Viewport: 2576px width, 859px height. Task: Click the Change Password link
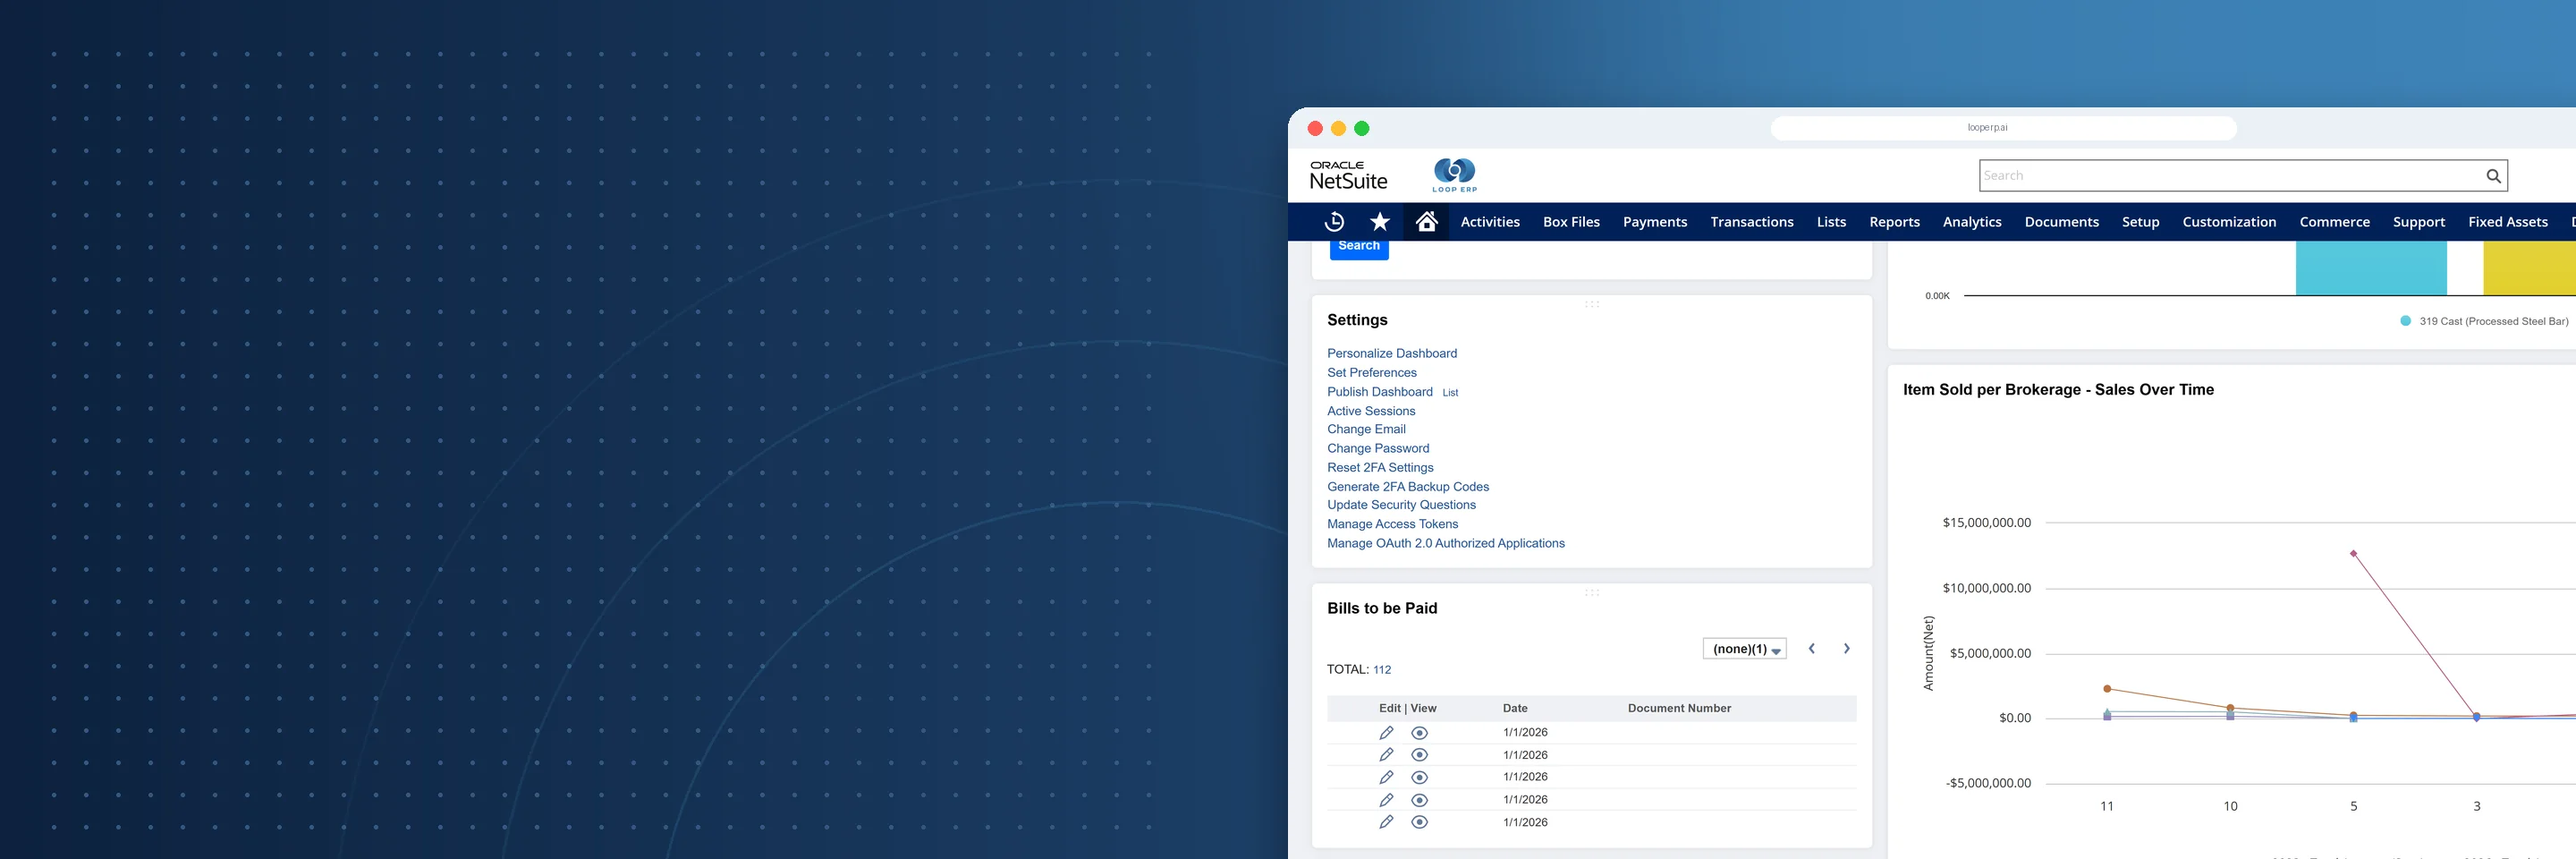point(1378,448)
